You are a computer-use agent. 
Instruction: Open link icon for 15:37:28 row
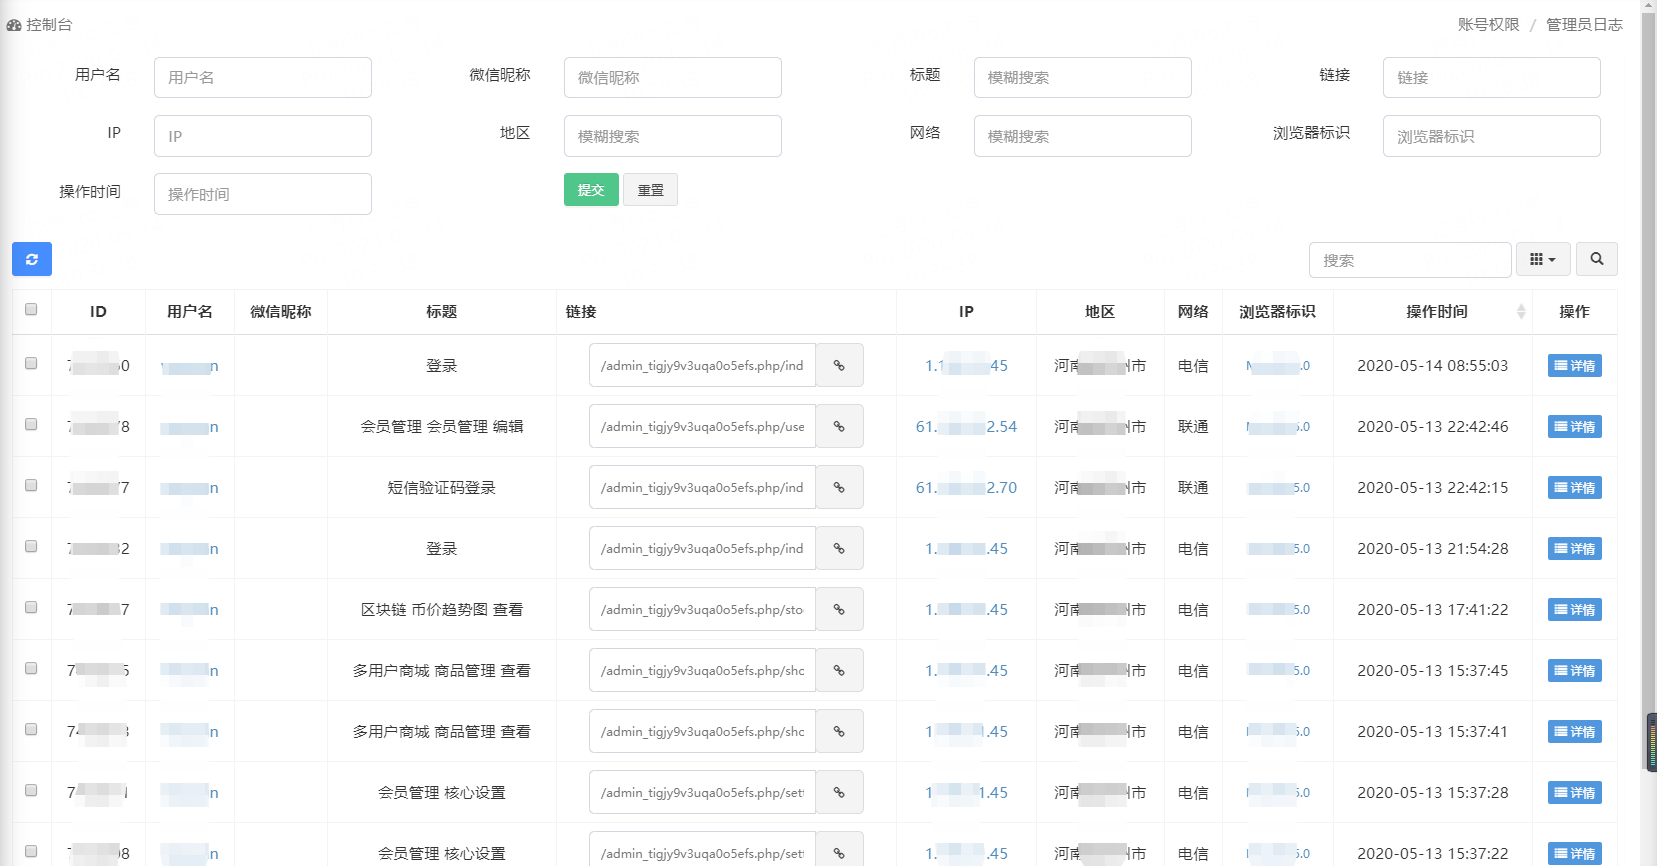tap(839, 793)
